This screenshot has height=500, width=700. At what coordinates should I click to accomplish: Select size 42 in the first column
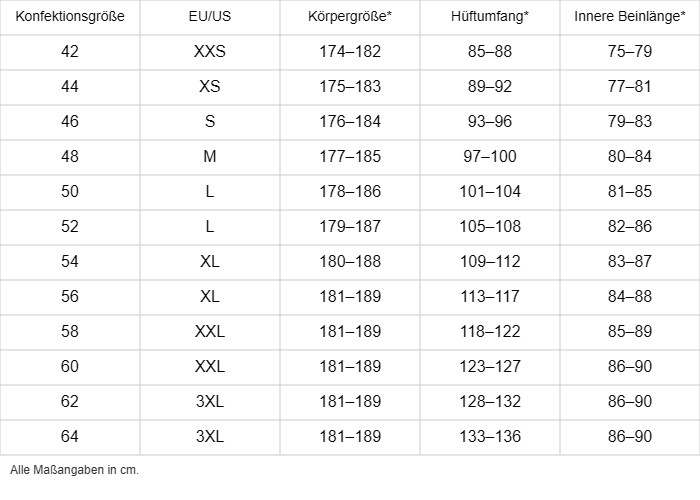(70, 52)
